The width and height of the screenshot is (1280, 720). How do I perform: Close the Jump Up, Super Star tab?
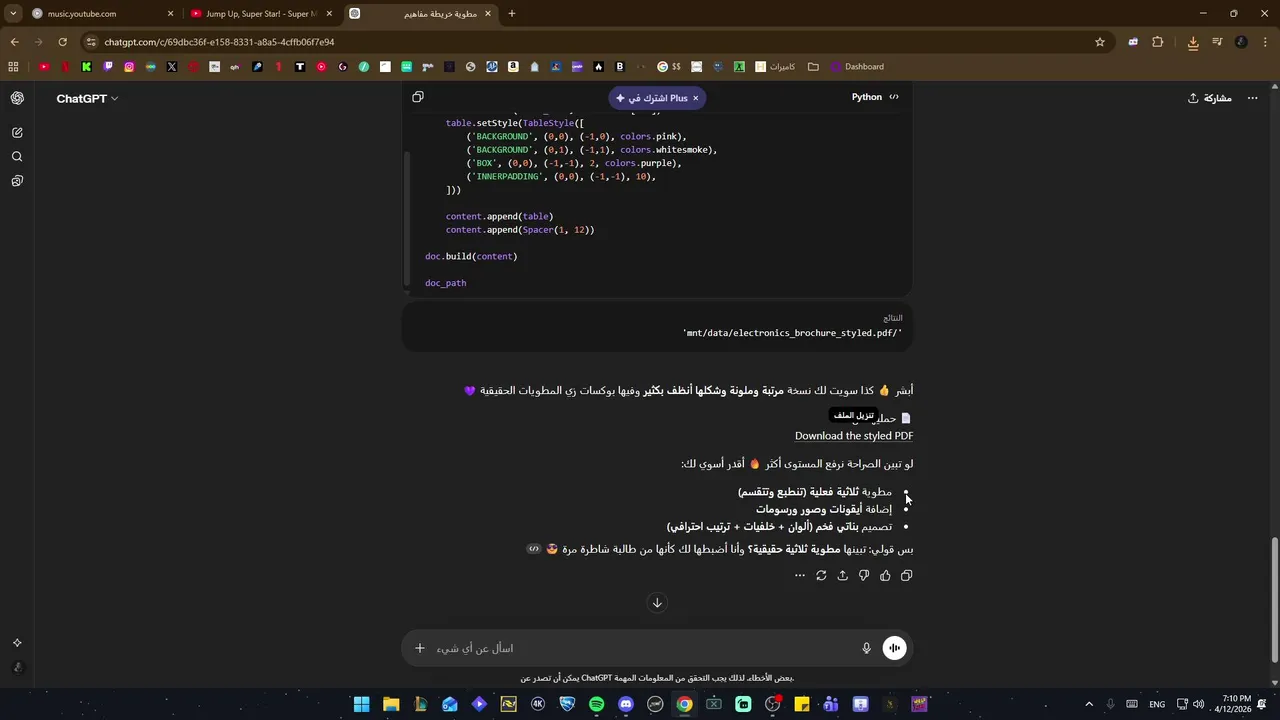(329, 14)
